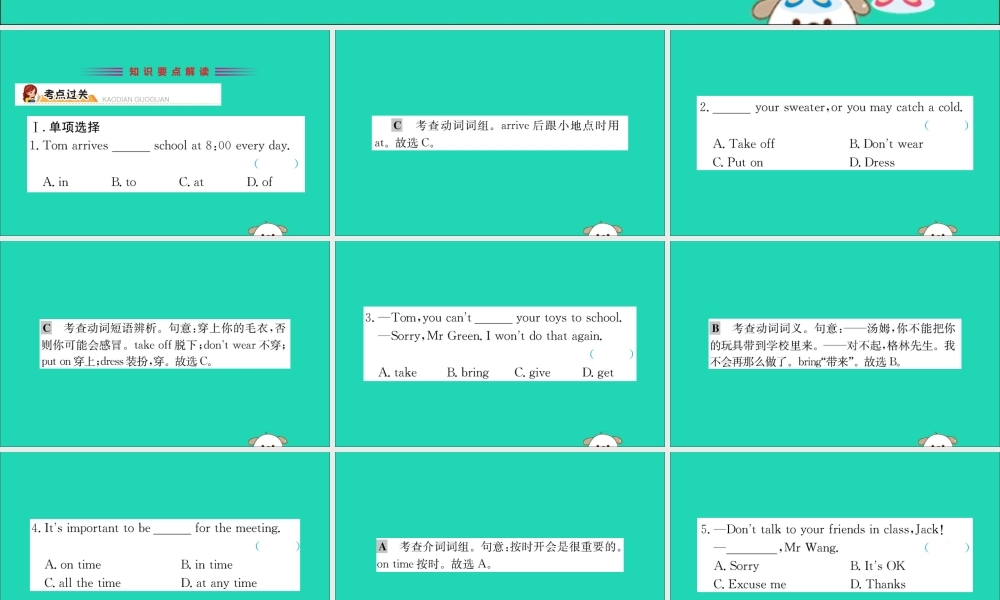
Task: Click the answer bracket of question 5
Action: [x=947, y=548]
